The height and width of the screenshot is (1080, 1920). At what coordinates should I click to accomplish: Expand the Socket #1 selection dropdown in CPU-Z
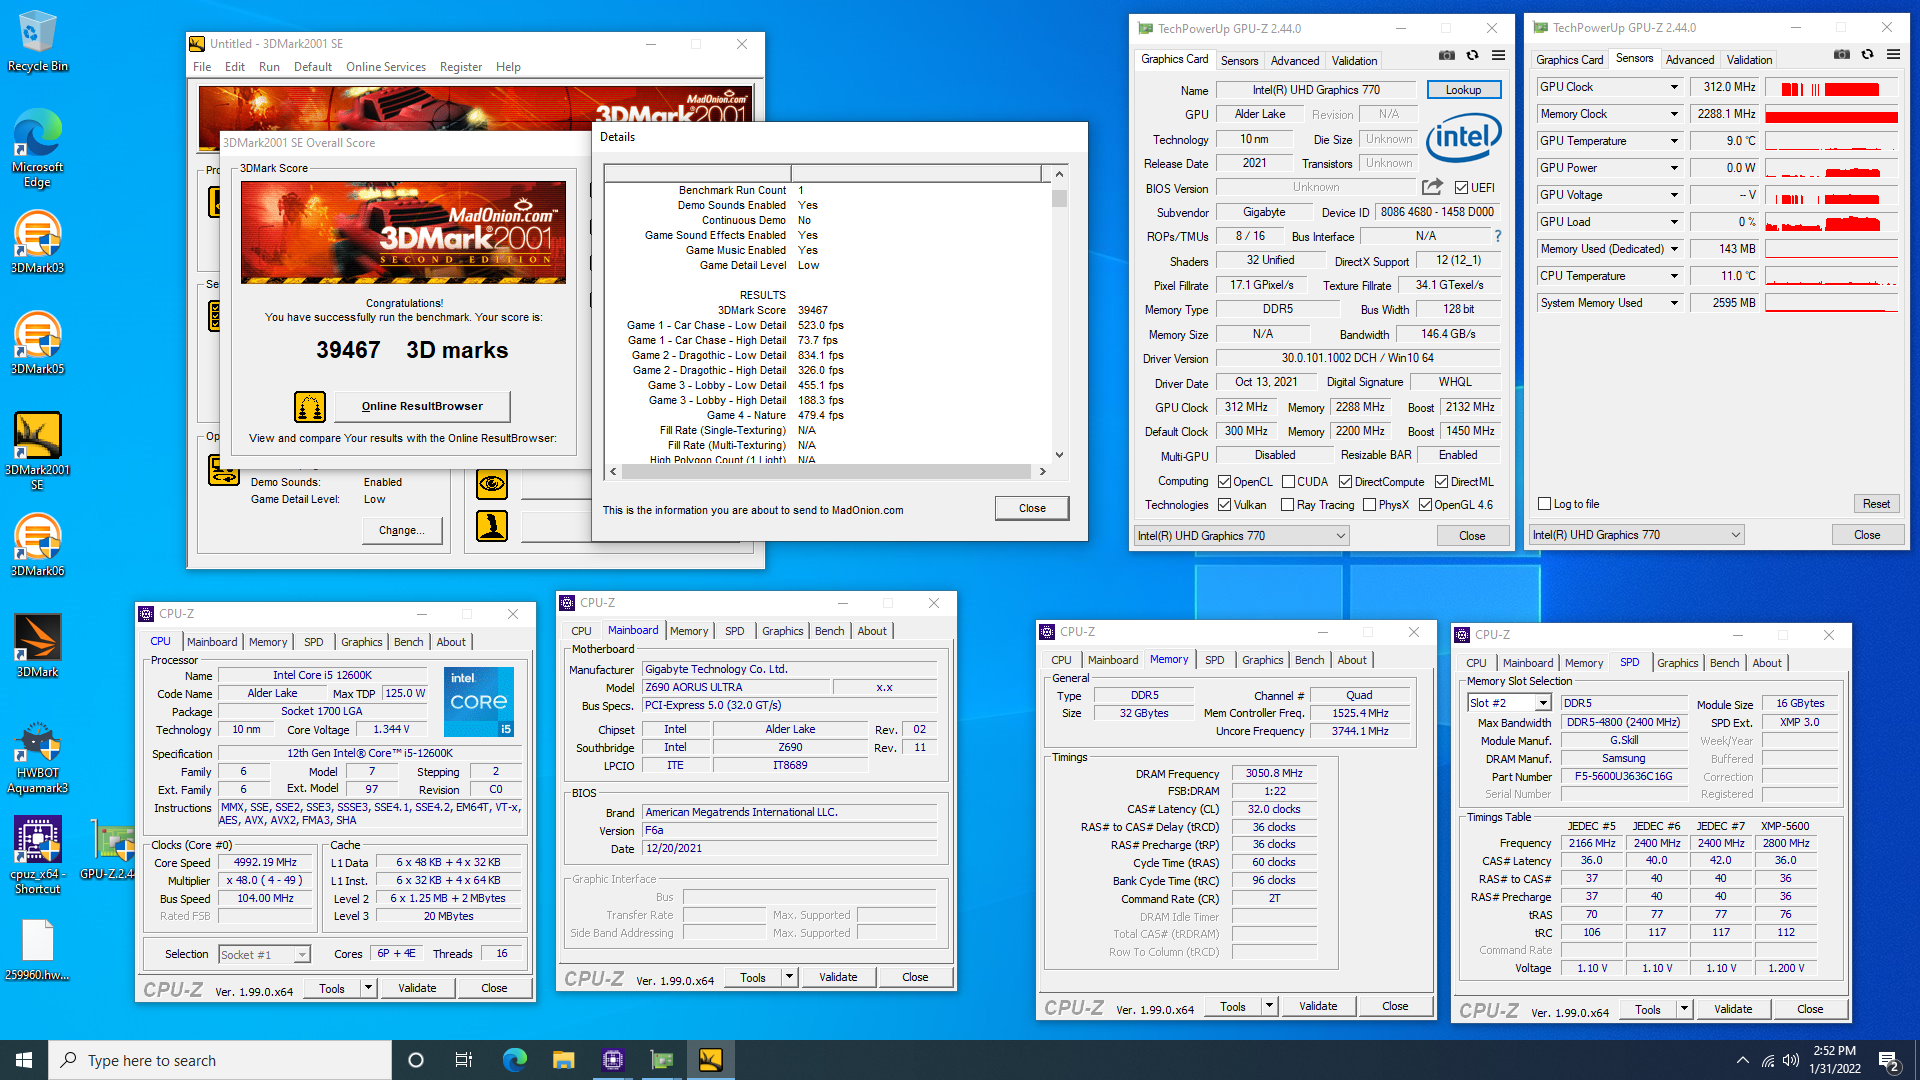[301, 955]
